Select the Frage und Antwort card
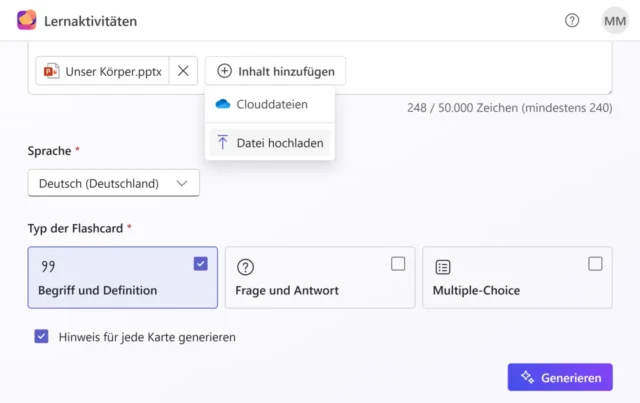640x403 pixels. click(x=320, y=278)
